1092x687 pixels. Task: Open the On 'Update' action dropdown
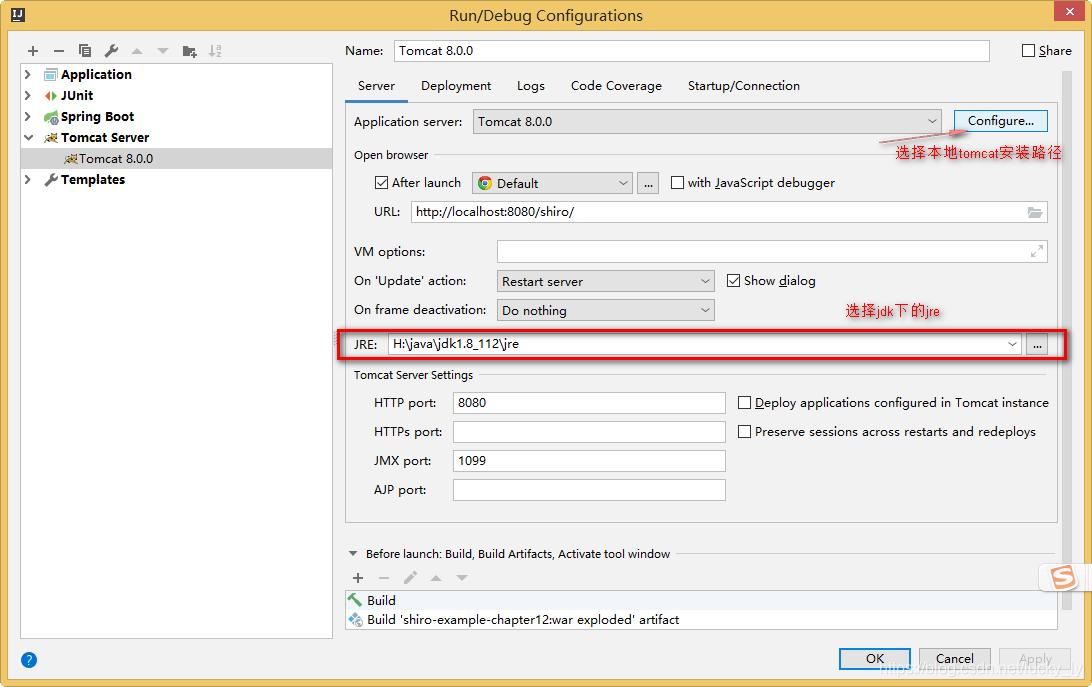(706, 282)
